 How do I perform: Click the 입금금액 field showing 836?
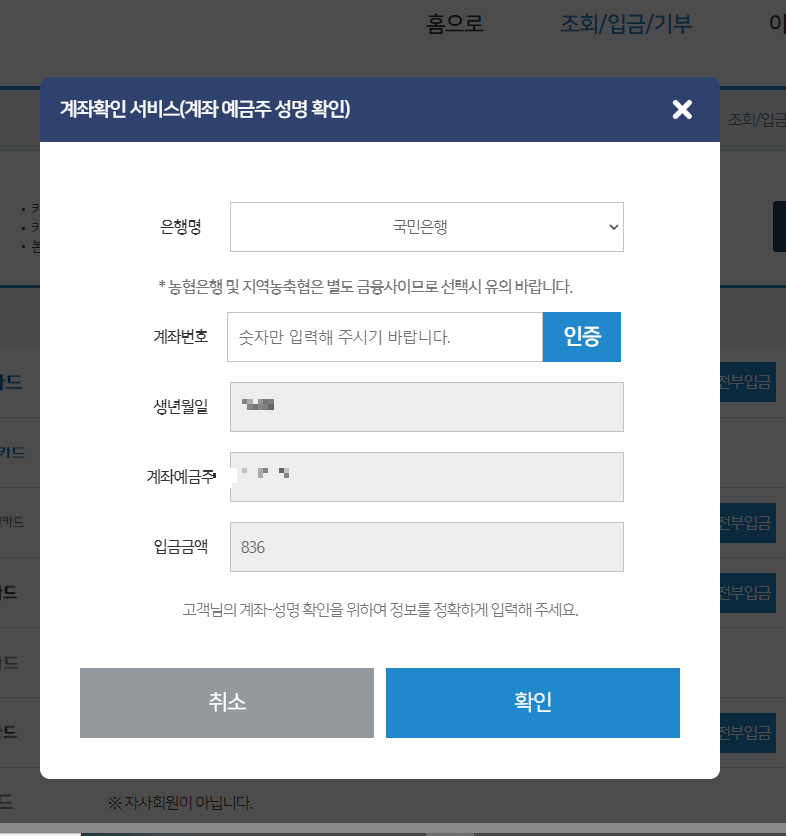point(427,547)
